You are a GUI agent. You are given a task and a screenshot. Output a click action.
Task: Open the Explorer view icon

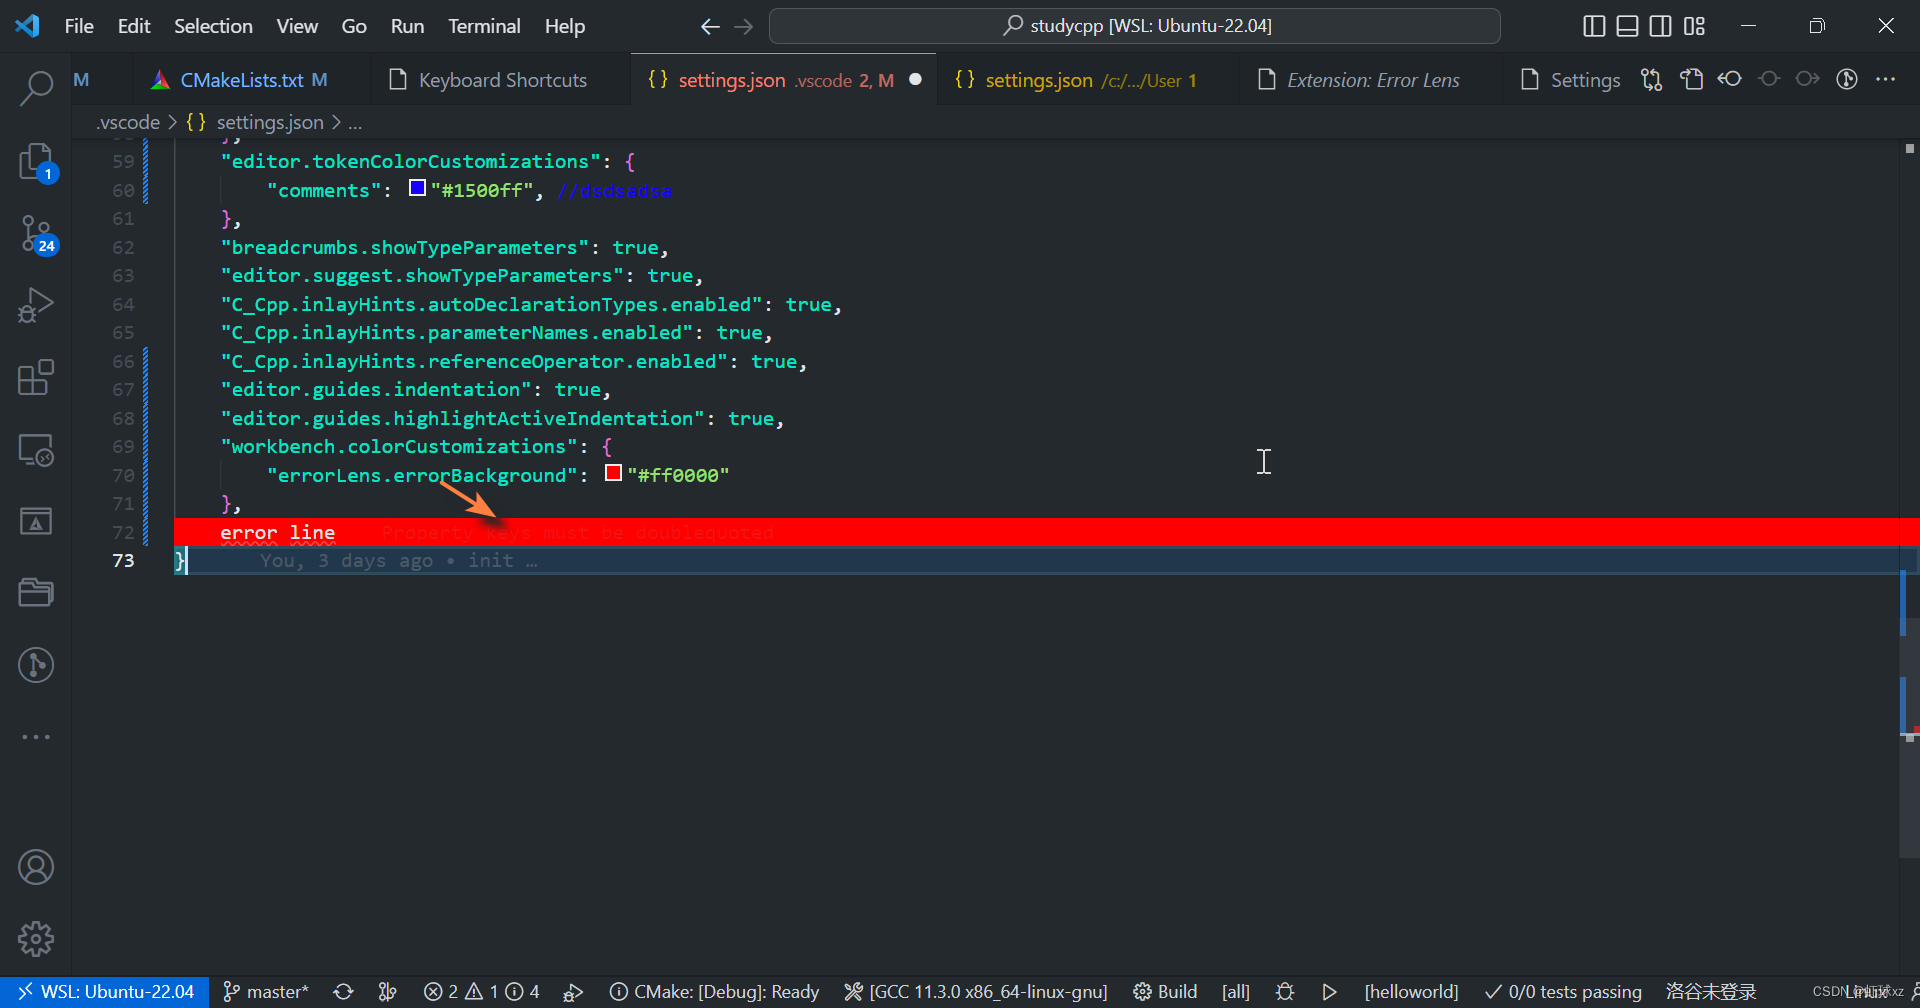tap(36, 162)
